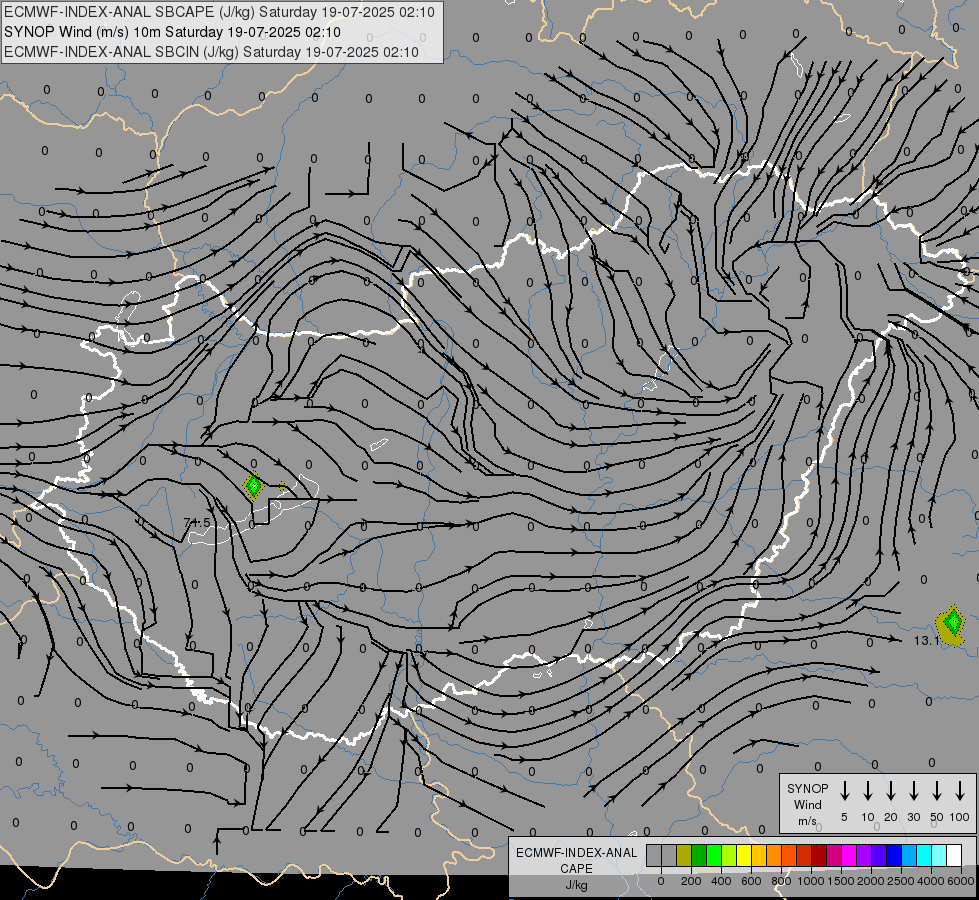Click the wind legend arrow above 20
979x900 pixels.
890,791
